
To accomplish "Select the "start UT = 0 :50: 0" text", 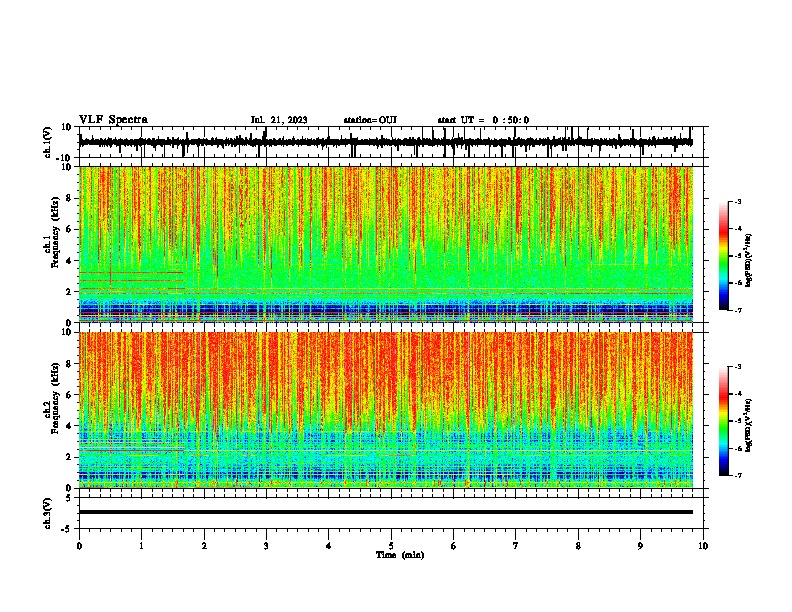I will click(x=483, y=120).
